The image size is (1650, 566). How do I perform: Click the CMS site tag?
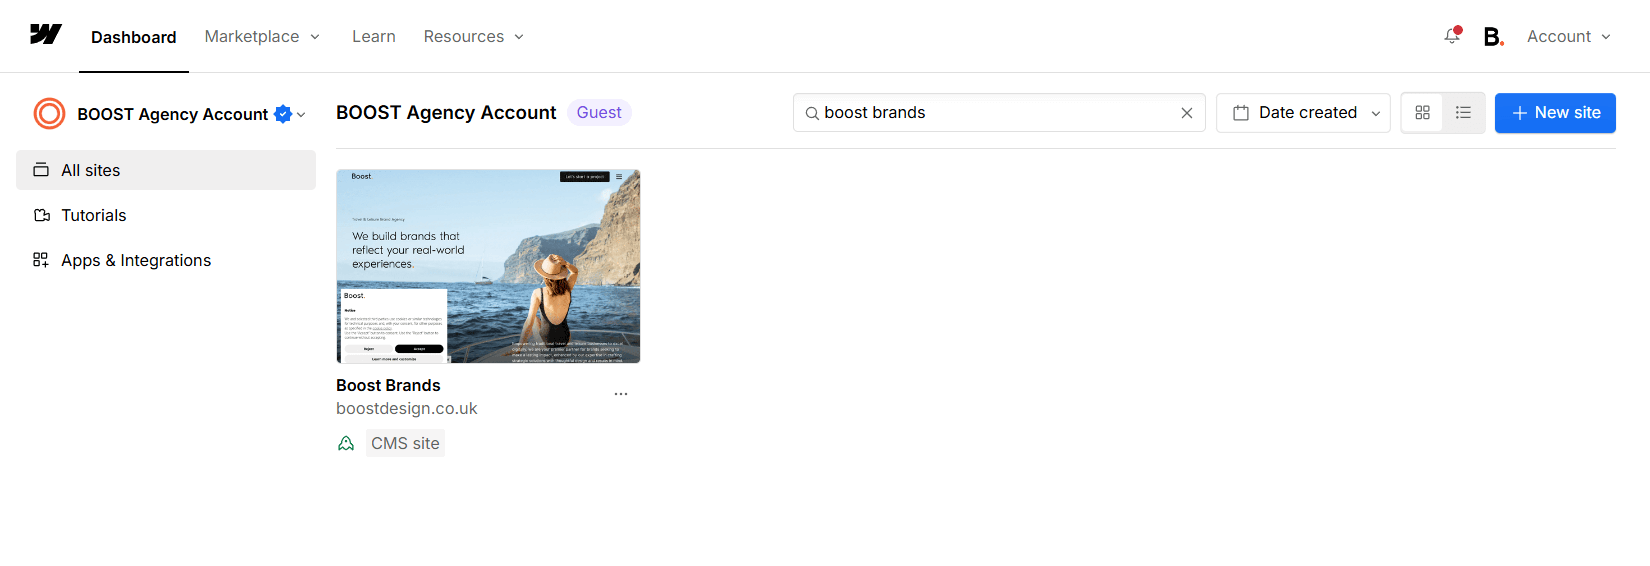click(405, 443)
